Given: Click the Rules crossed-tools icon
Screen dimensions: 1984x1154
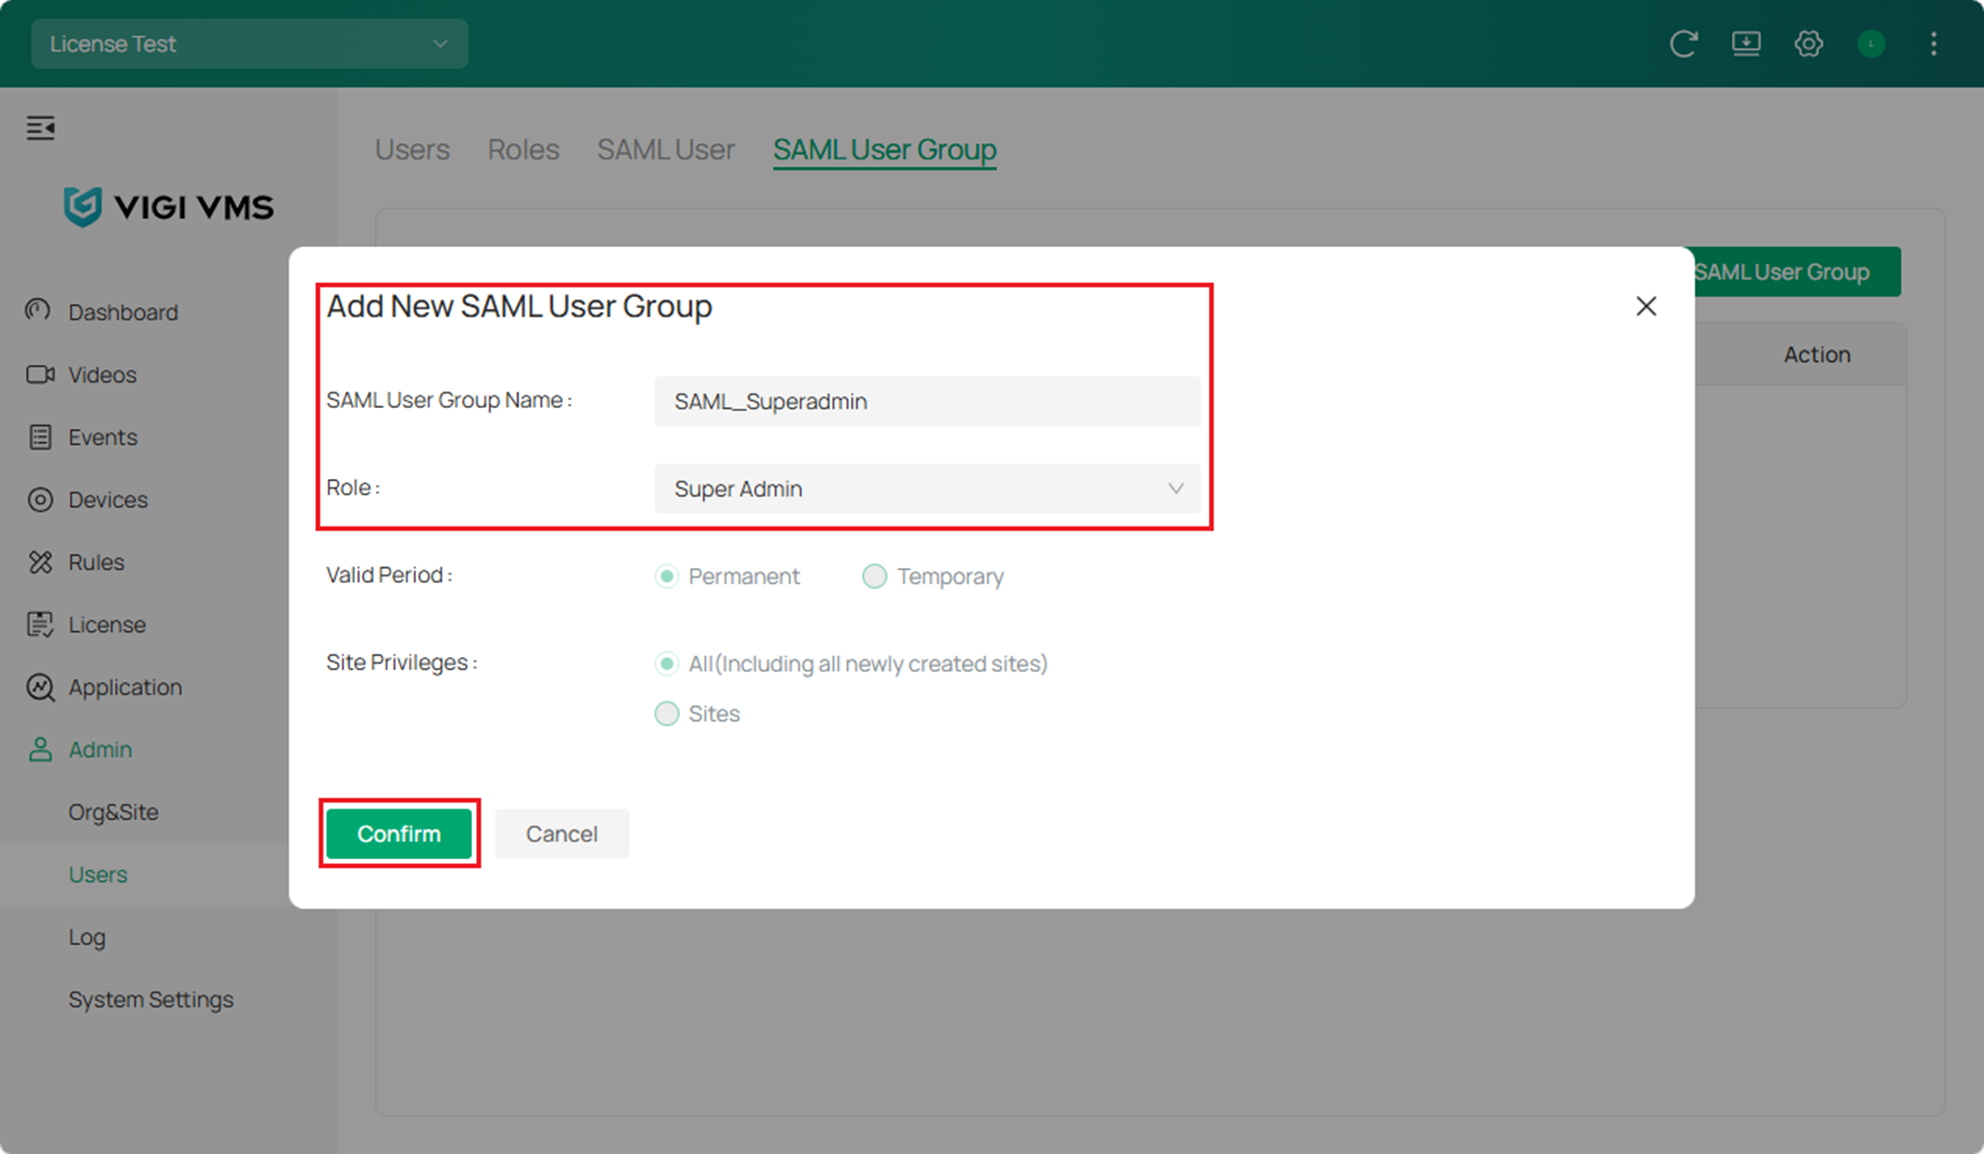Looking at the screenshot, I should coord(40,562).
